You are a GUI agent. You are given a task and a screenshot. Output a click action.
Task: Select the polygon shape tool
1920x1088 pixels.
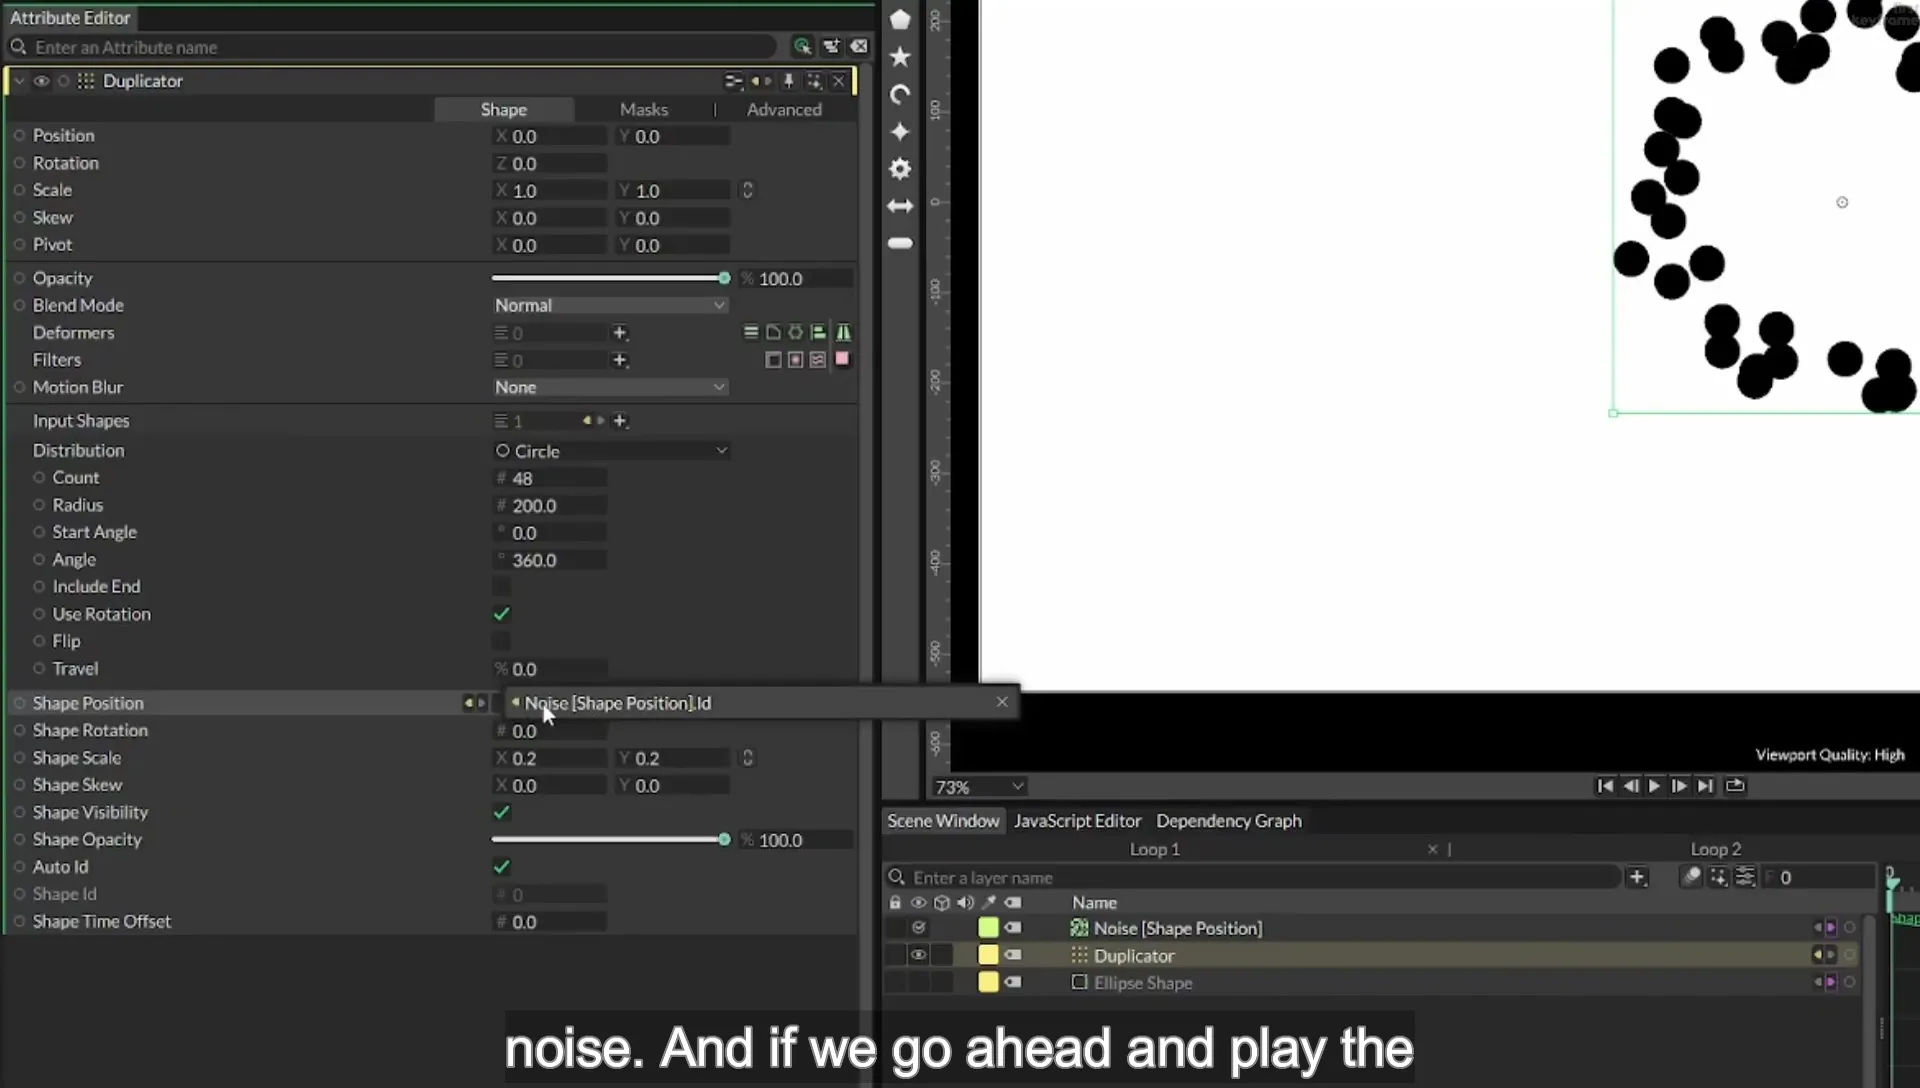coord(900,19)
